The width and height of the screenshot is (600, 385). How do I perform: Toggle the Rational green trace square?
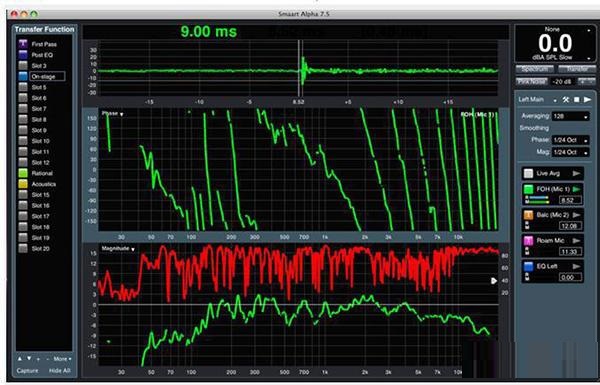(23, 173)
